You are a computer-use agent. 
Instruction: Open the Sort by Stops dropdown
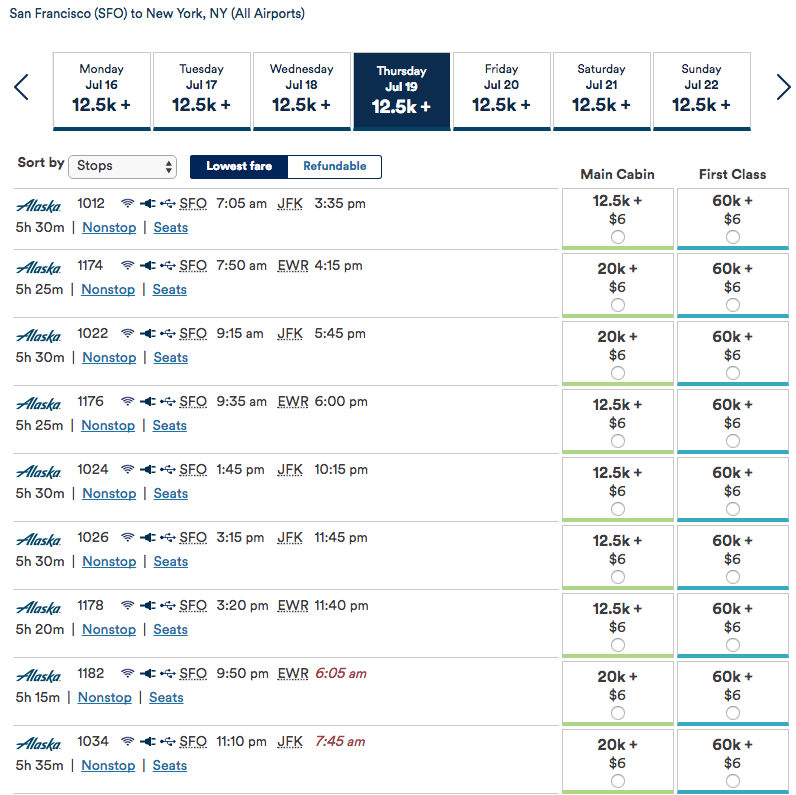click(122, 166)
